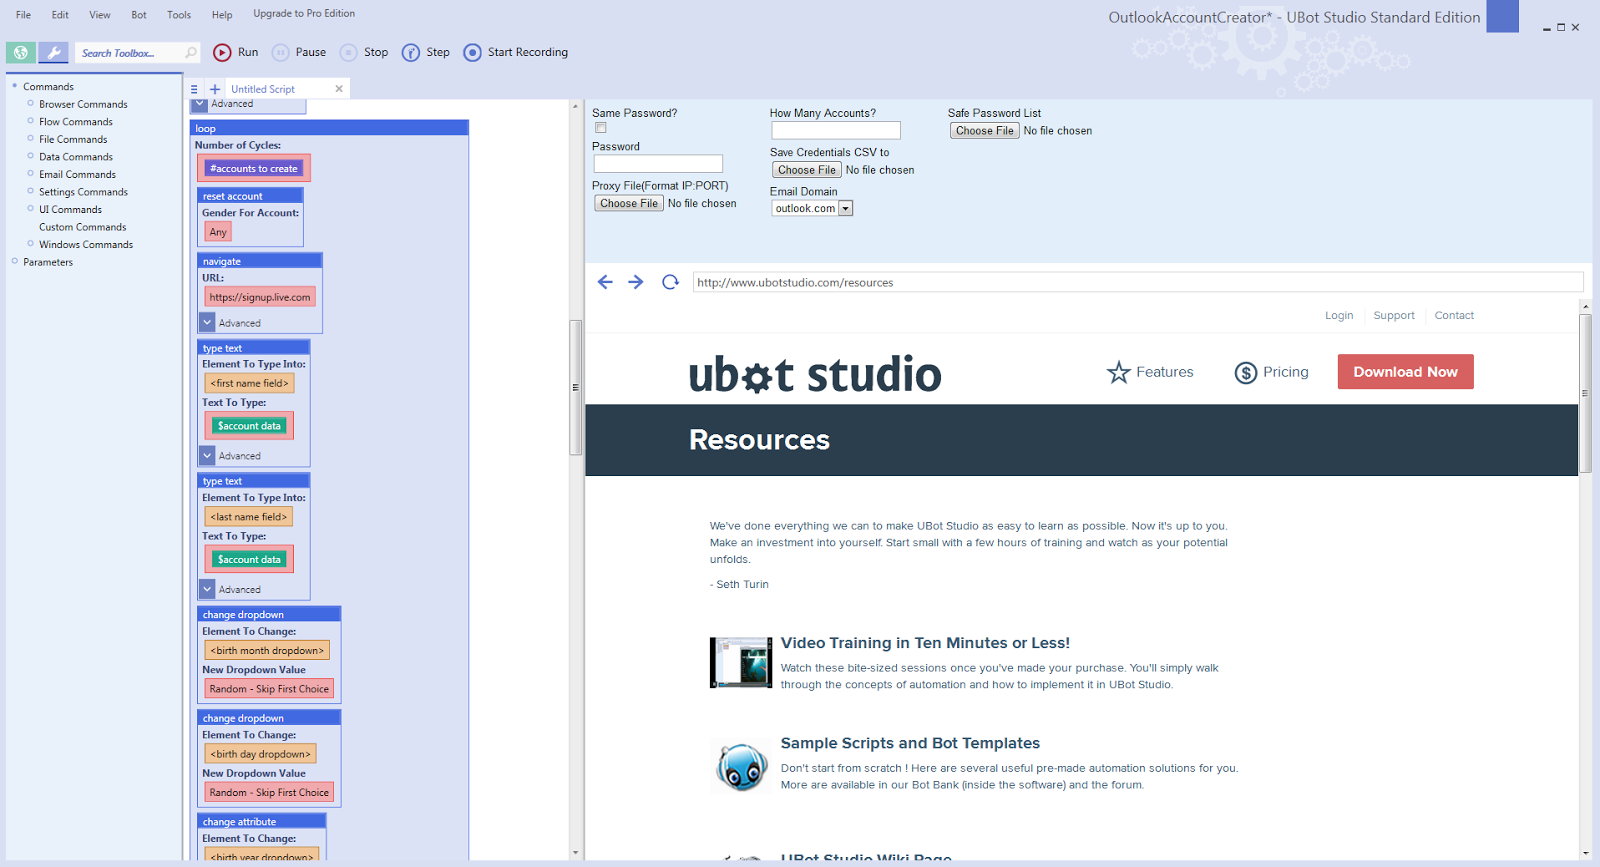Open the Sample Scripts bot thumbnail

point(741,767)
